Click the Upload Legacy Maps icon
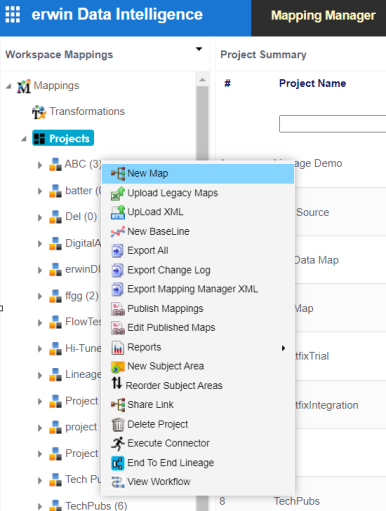Image resolution: width=386 pixels, height=511 pixels. (118, 193)
